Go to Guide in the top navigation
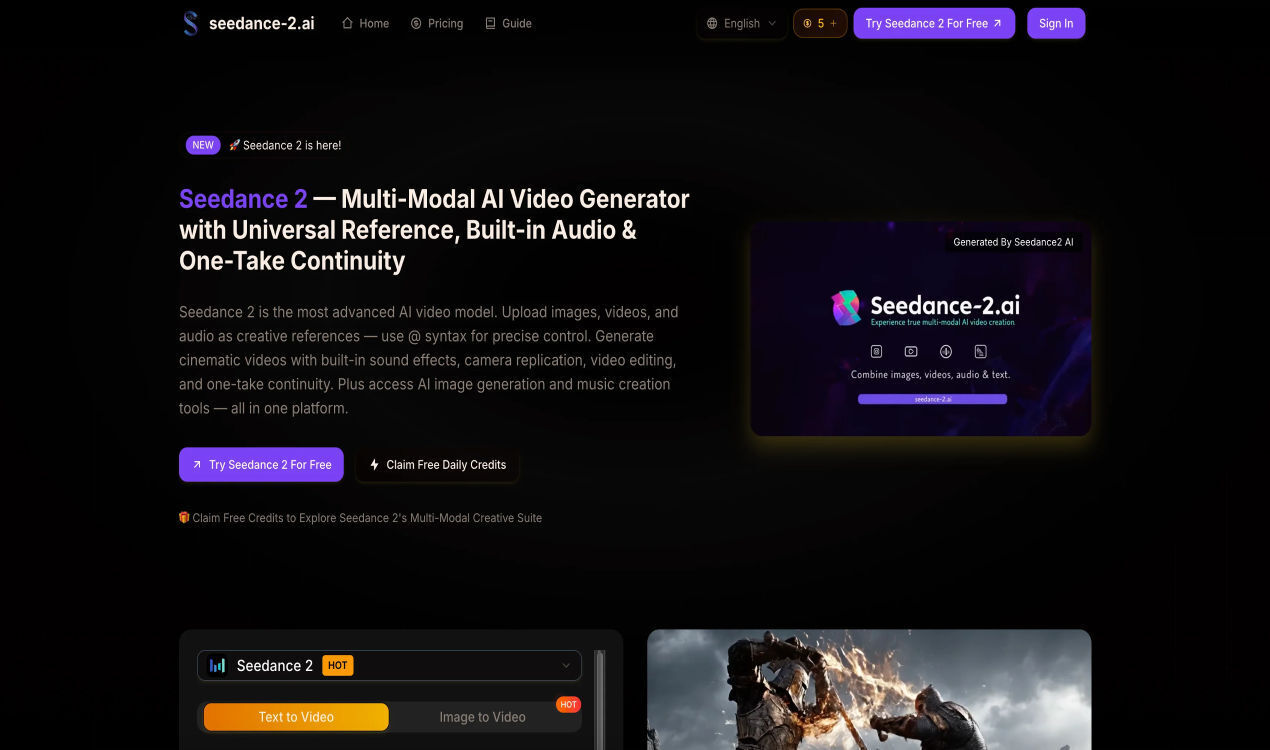Image resolution: width=1270 pixels, height=750 pixels. coord(516,23)
